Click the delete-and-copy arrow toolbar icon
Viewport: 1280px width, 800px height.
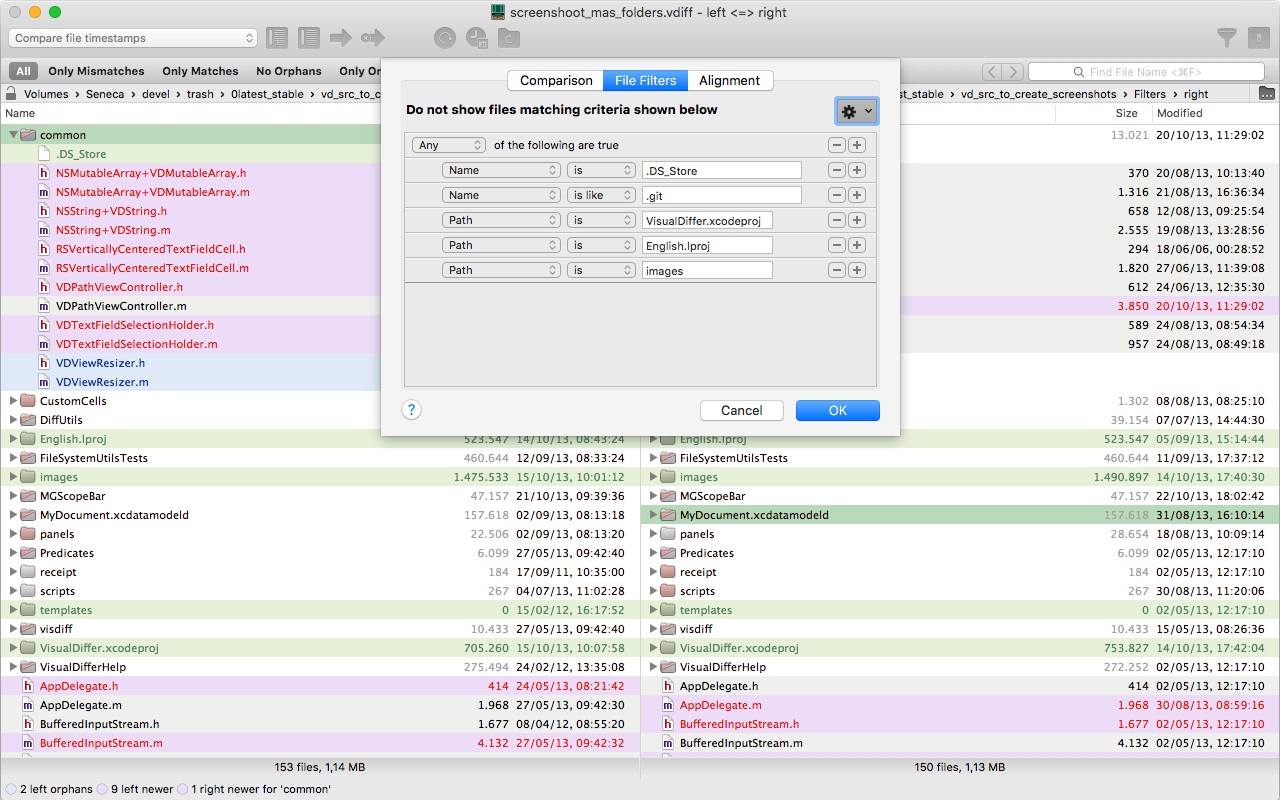tap(373, 38)
